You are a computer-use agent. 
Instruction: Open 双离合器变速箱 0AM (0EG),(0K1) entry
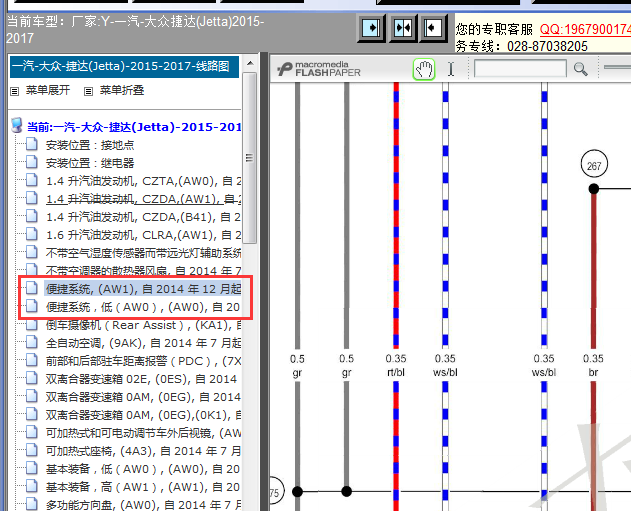tap(143, 415)
